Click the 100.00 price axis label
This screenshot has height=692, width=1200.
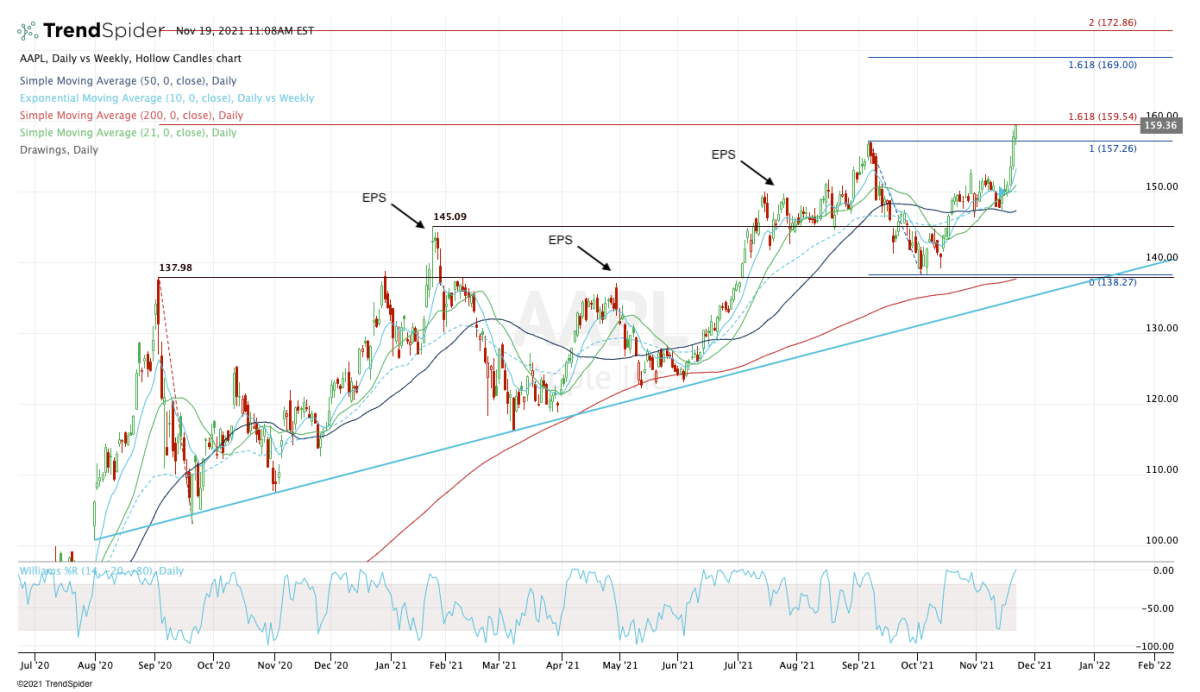click(x=1163, y=541)
